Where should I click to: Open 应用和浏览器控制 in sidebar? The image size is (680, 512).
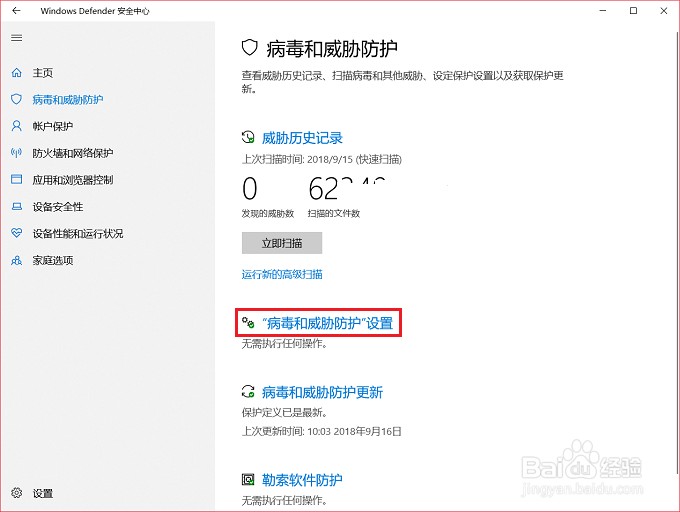click(x=72, y=180)
